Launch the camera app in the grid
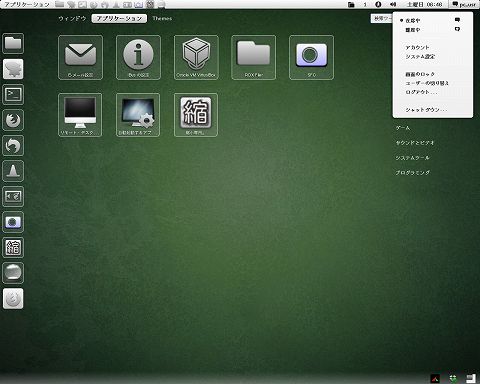480x384 pixels. 311,57
